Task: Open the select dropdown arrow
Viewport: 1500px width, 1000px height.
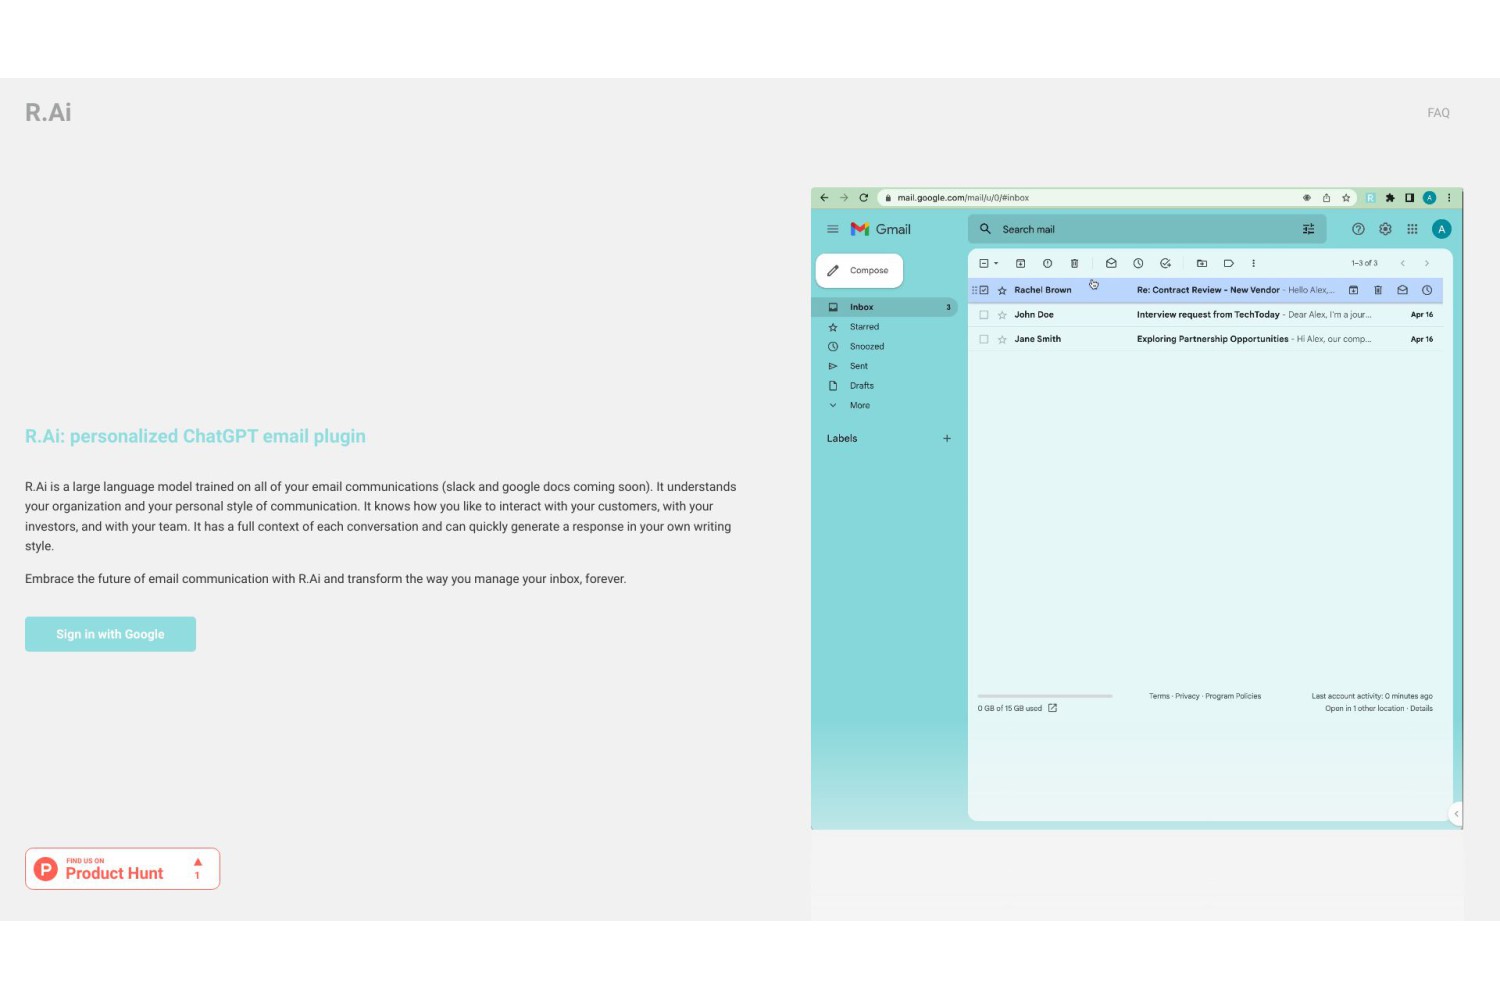Action: [996, 264]
